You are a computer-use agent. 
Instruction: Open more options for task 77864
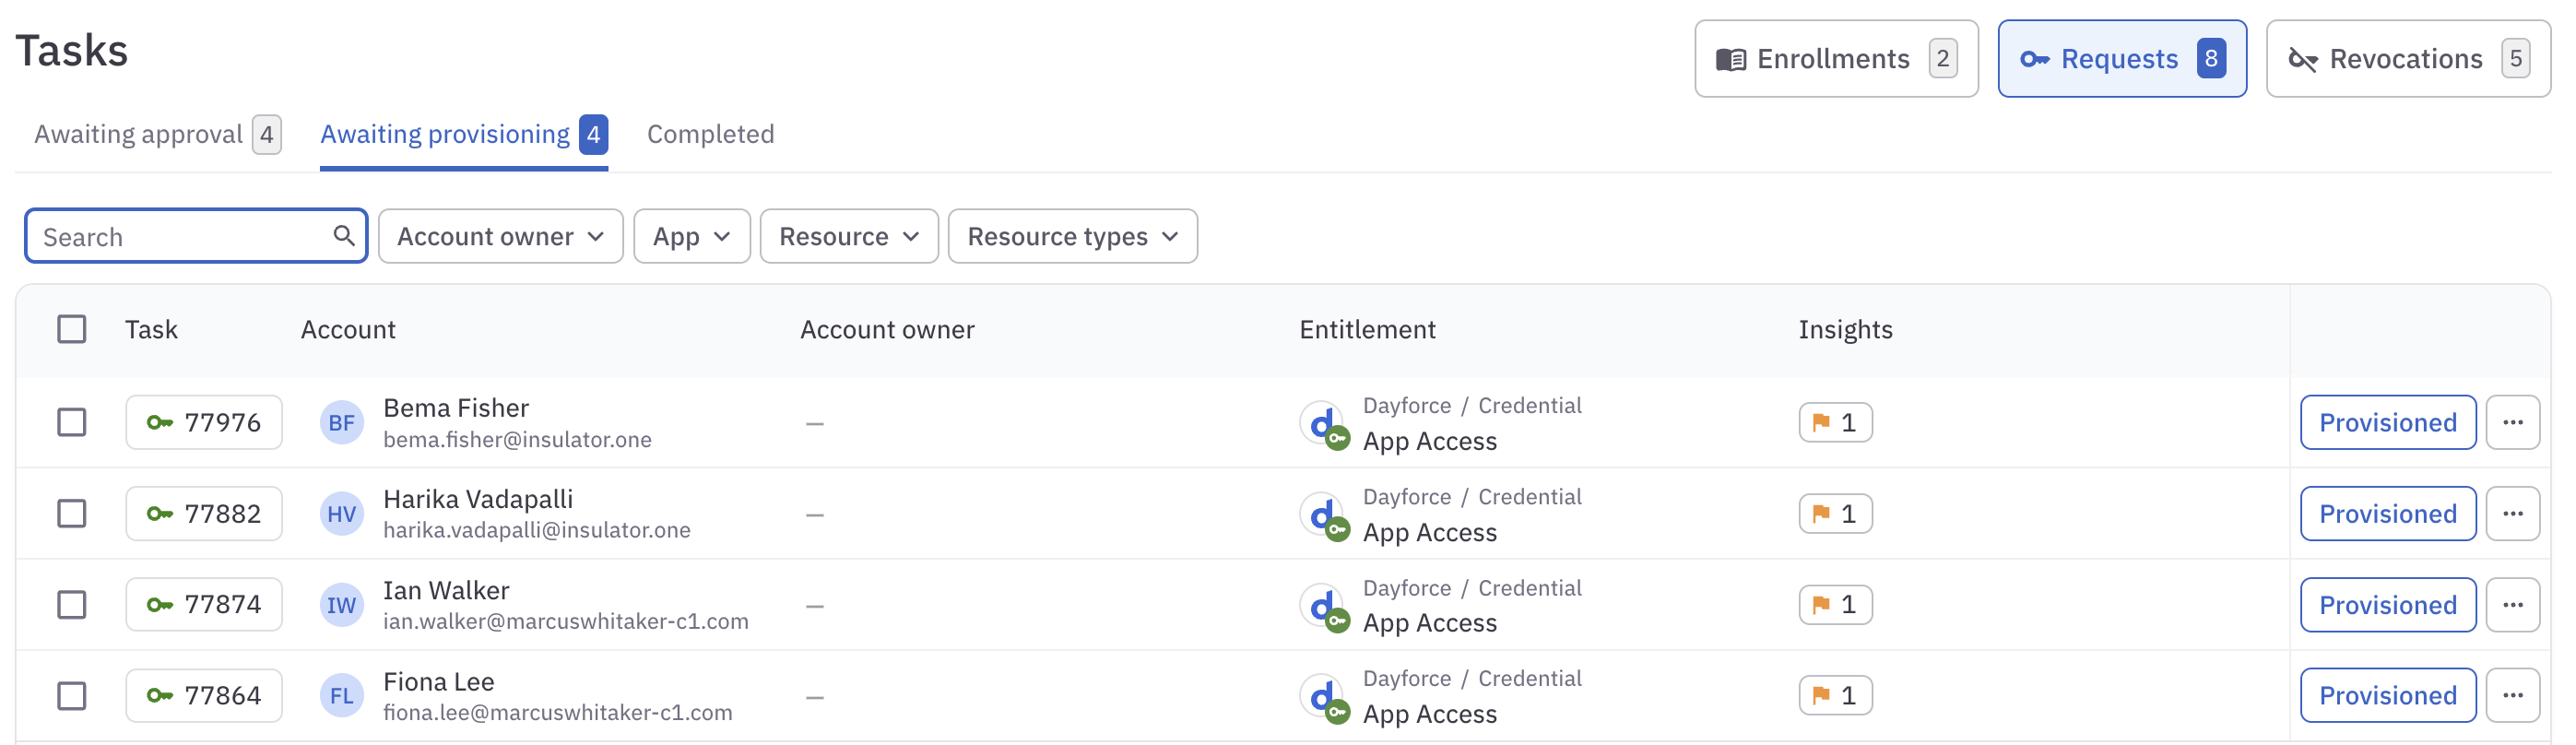(x=2512, y=696)
